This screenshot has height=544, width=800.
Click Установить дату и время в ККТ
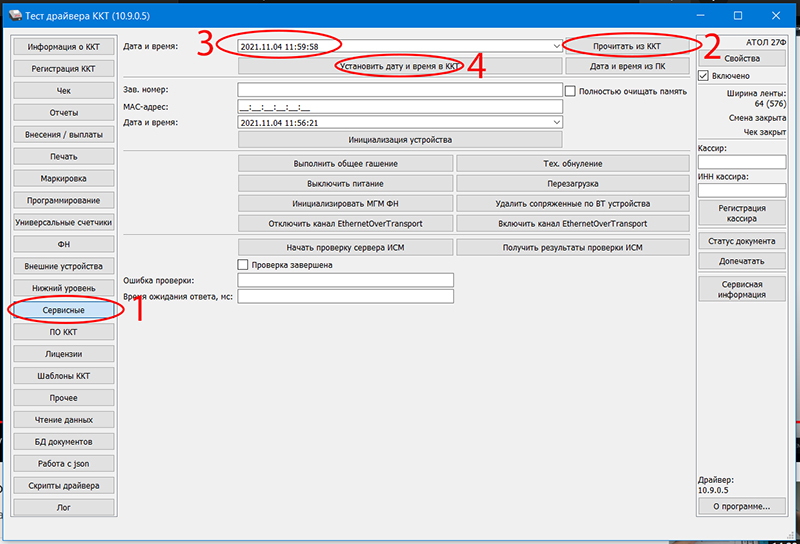(400, 66)
